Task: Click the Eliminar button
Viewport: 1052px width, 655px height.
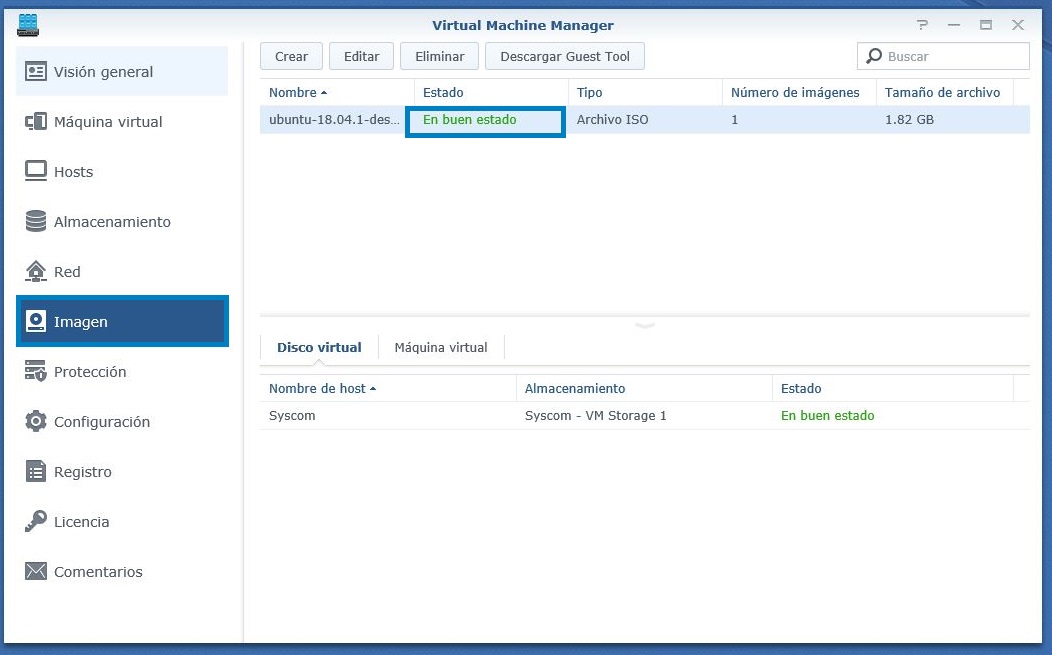Action: pyautogui.click(x=439, y=56)
